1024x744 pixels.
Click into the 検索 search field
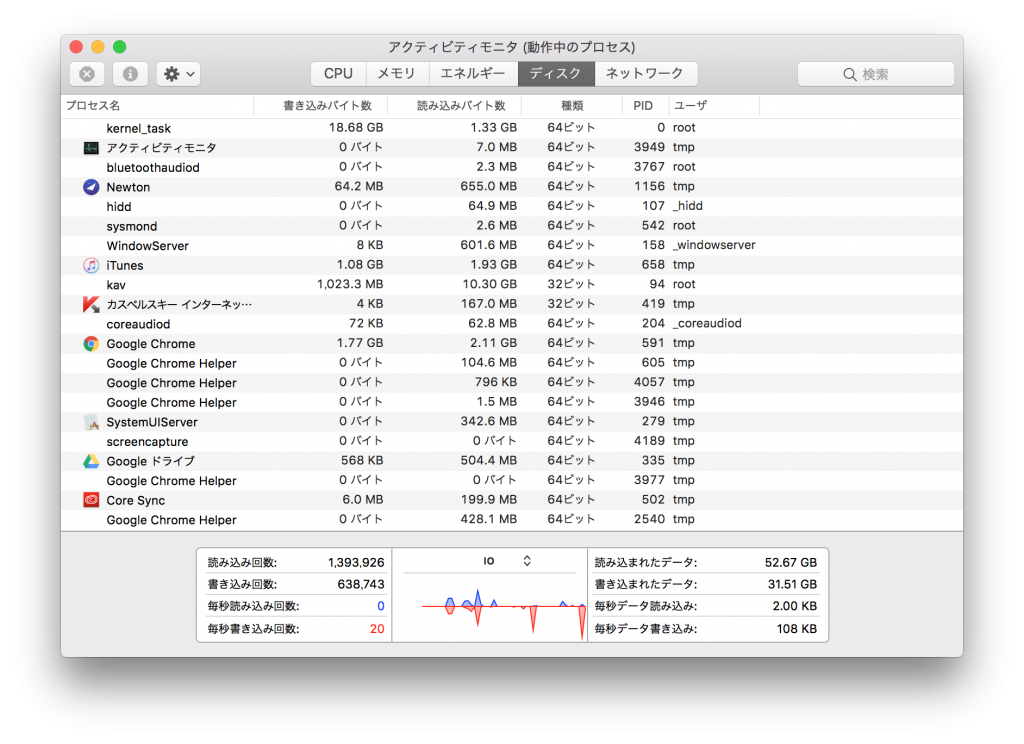(x=875, y=74)
